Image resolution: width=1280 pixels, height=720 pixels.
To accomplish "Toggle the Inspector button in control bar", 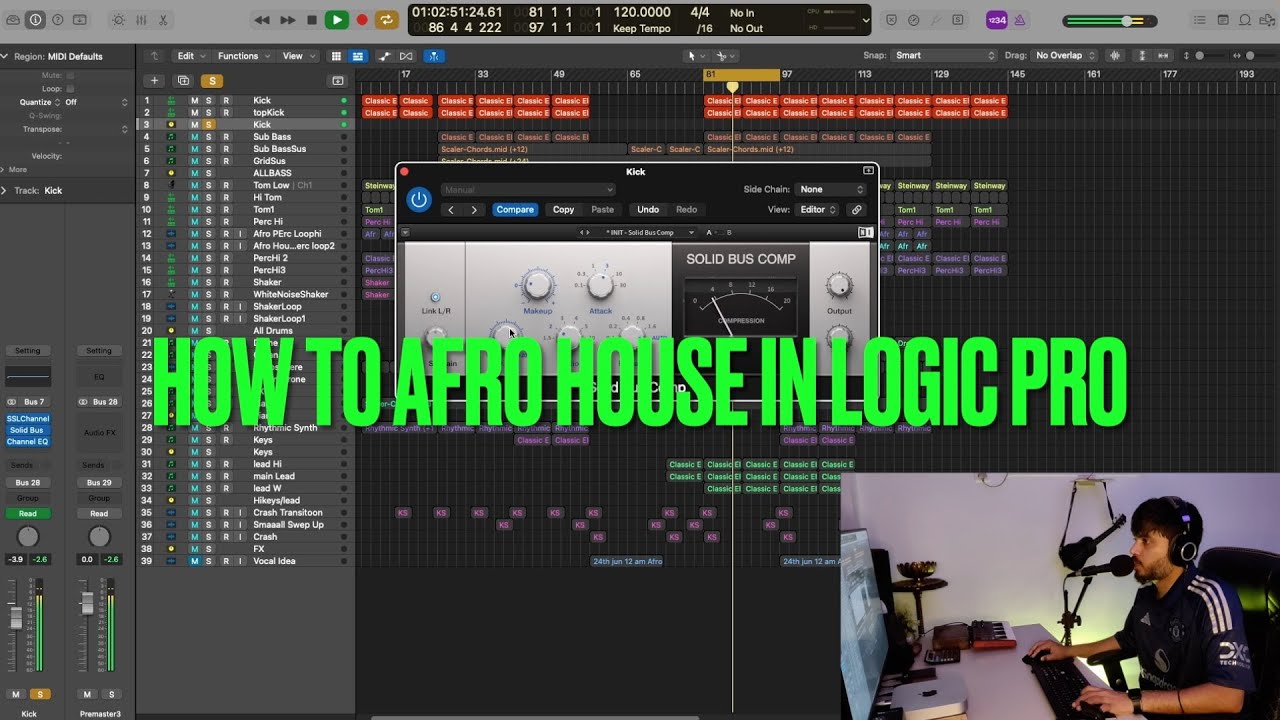I will pyautogui.click(x=36, y=20).
